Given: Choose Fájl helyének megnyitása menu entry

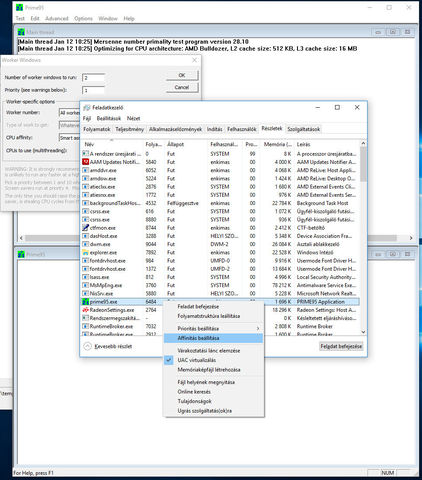Looking at the screenshot, I should click(x=213, y=382).
